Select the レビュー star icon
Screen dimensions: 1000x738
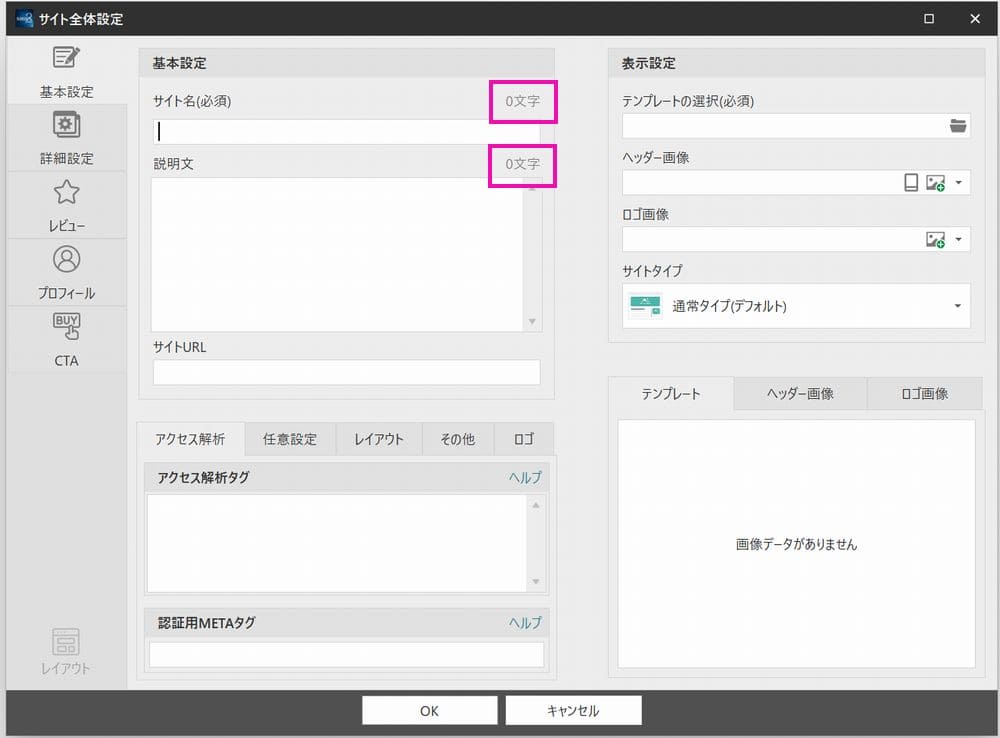pyautogui.click(x=67, y=205)
